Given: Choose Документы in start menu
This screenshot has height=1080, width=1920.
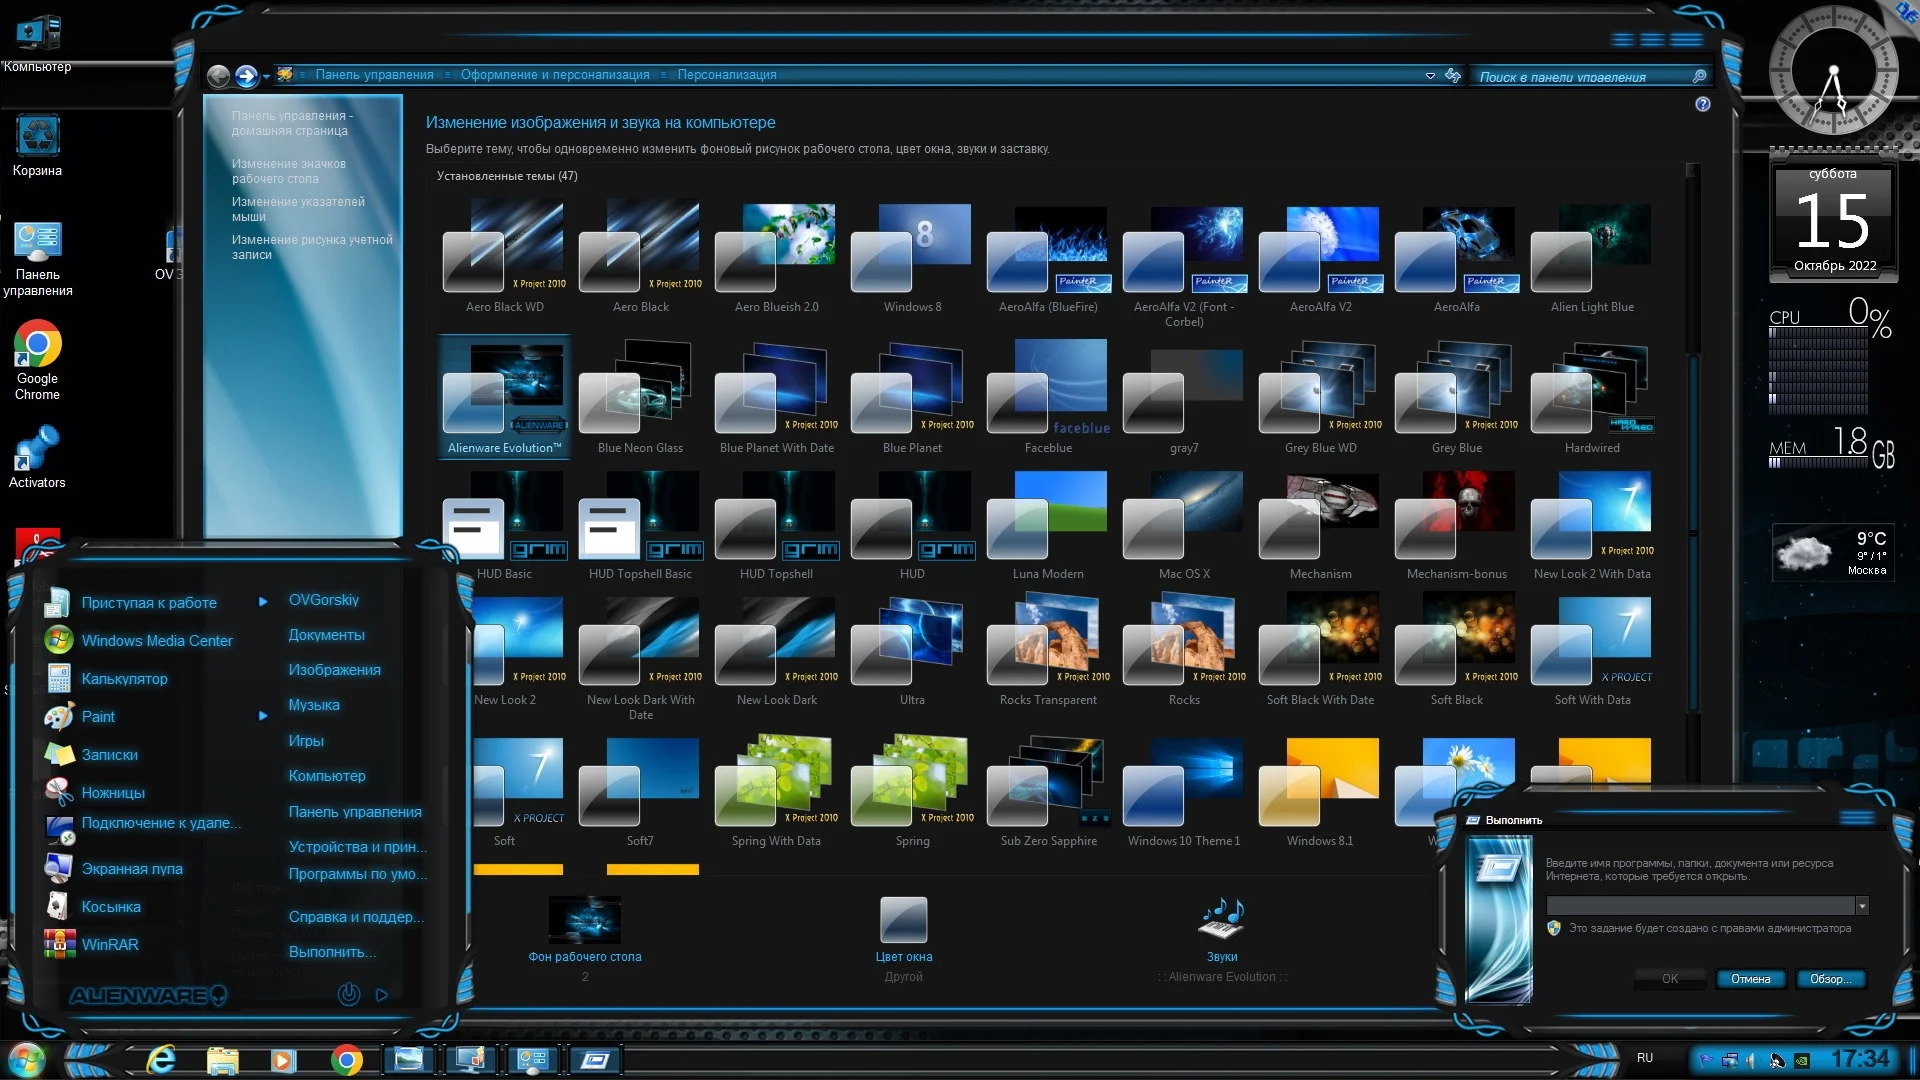Looking at the screenshot, I should click(x=326, y=635).
